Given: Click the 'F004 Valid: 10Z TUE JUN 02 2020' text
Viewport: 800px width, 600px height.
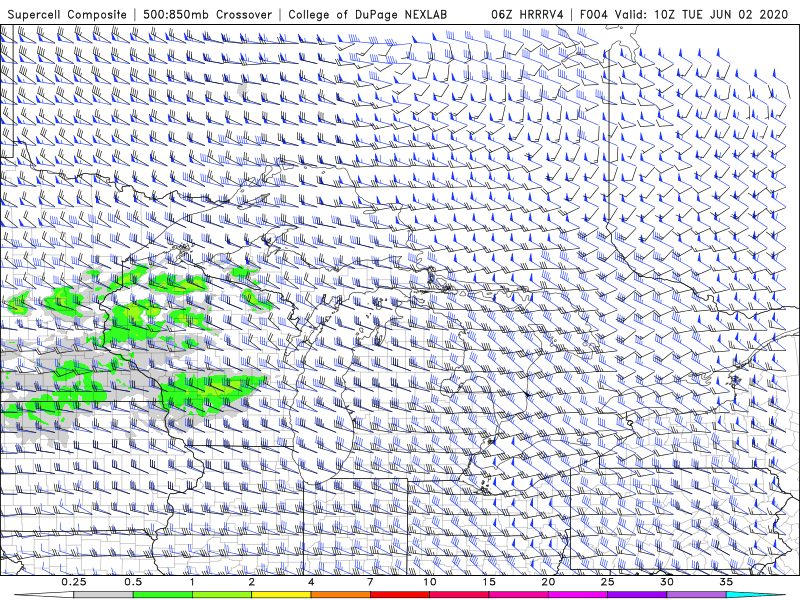Looking at the screenshot, I should click(684, 14).
